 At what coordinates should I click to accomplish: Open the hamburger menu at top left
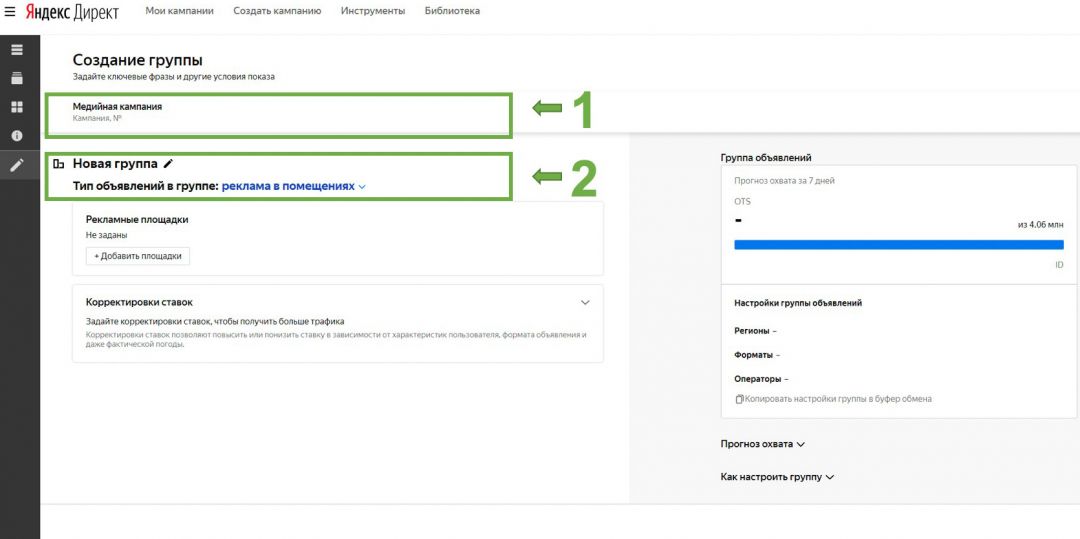pyautogui.click(x=10, y=11)
